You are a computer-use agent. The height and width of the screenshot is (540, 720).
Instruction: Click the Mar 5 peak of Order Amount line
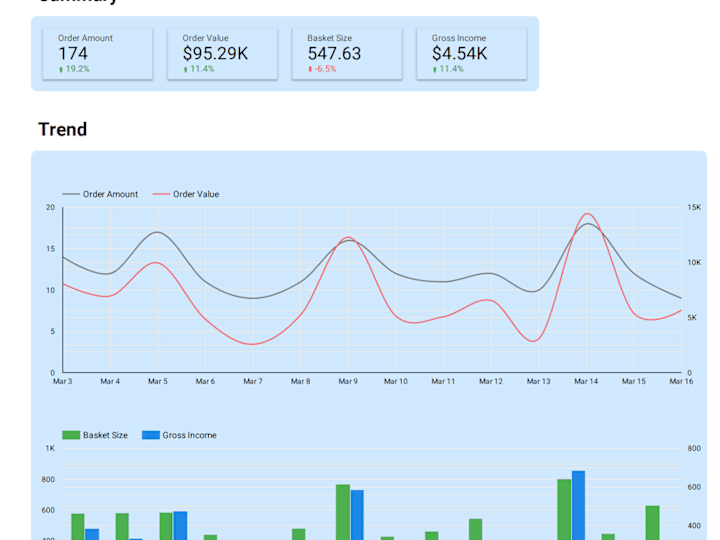point(158,232)
